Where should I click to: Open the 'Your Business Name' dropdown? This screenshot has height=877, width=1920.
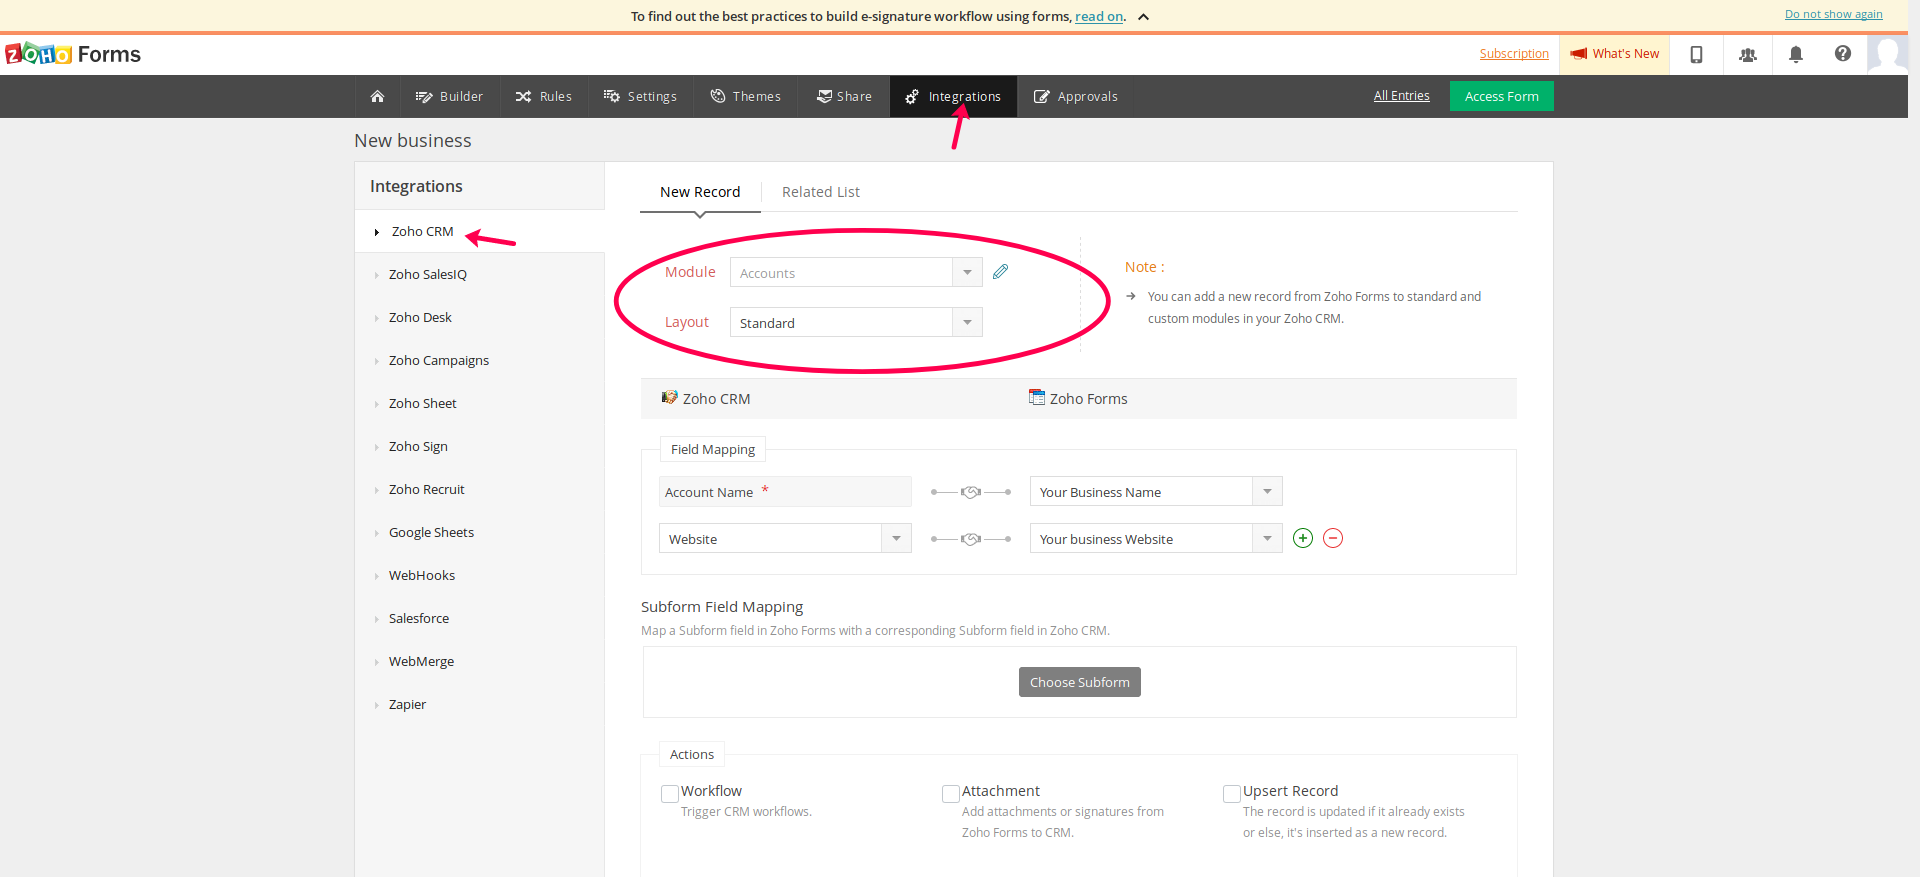(x=1156, y=491)
